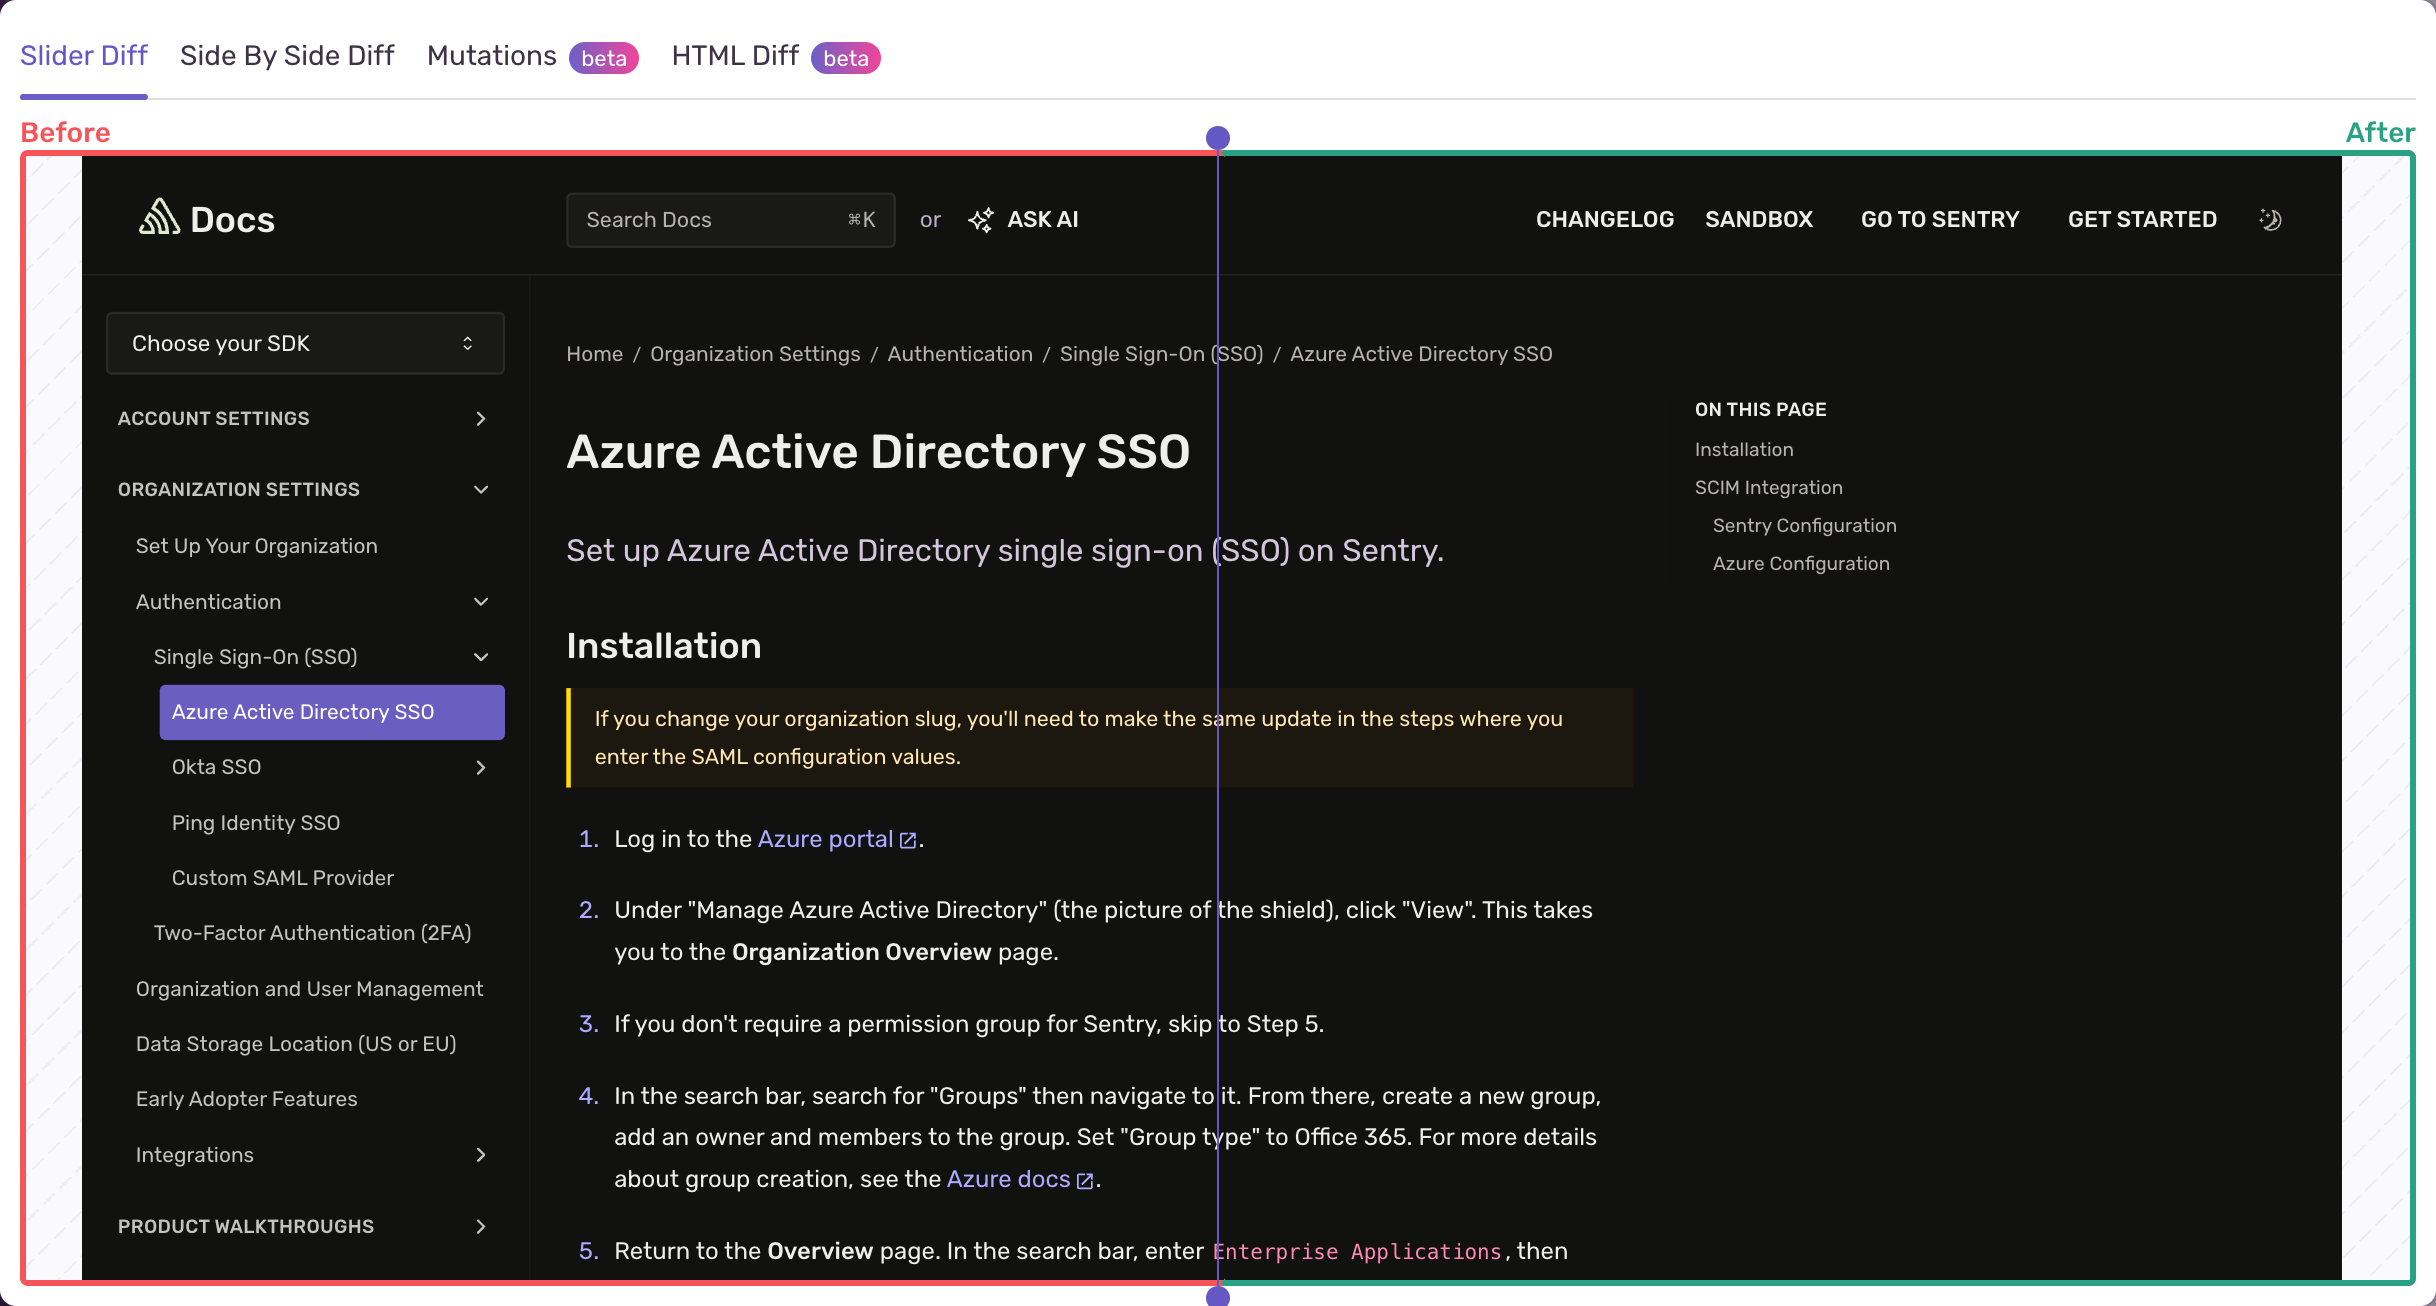This screenshot has width=2436, height=1306.
Task: Collapse Organization Settings section chevron
Action: (481, 490)
